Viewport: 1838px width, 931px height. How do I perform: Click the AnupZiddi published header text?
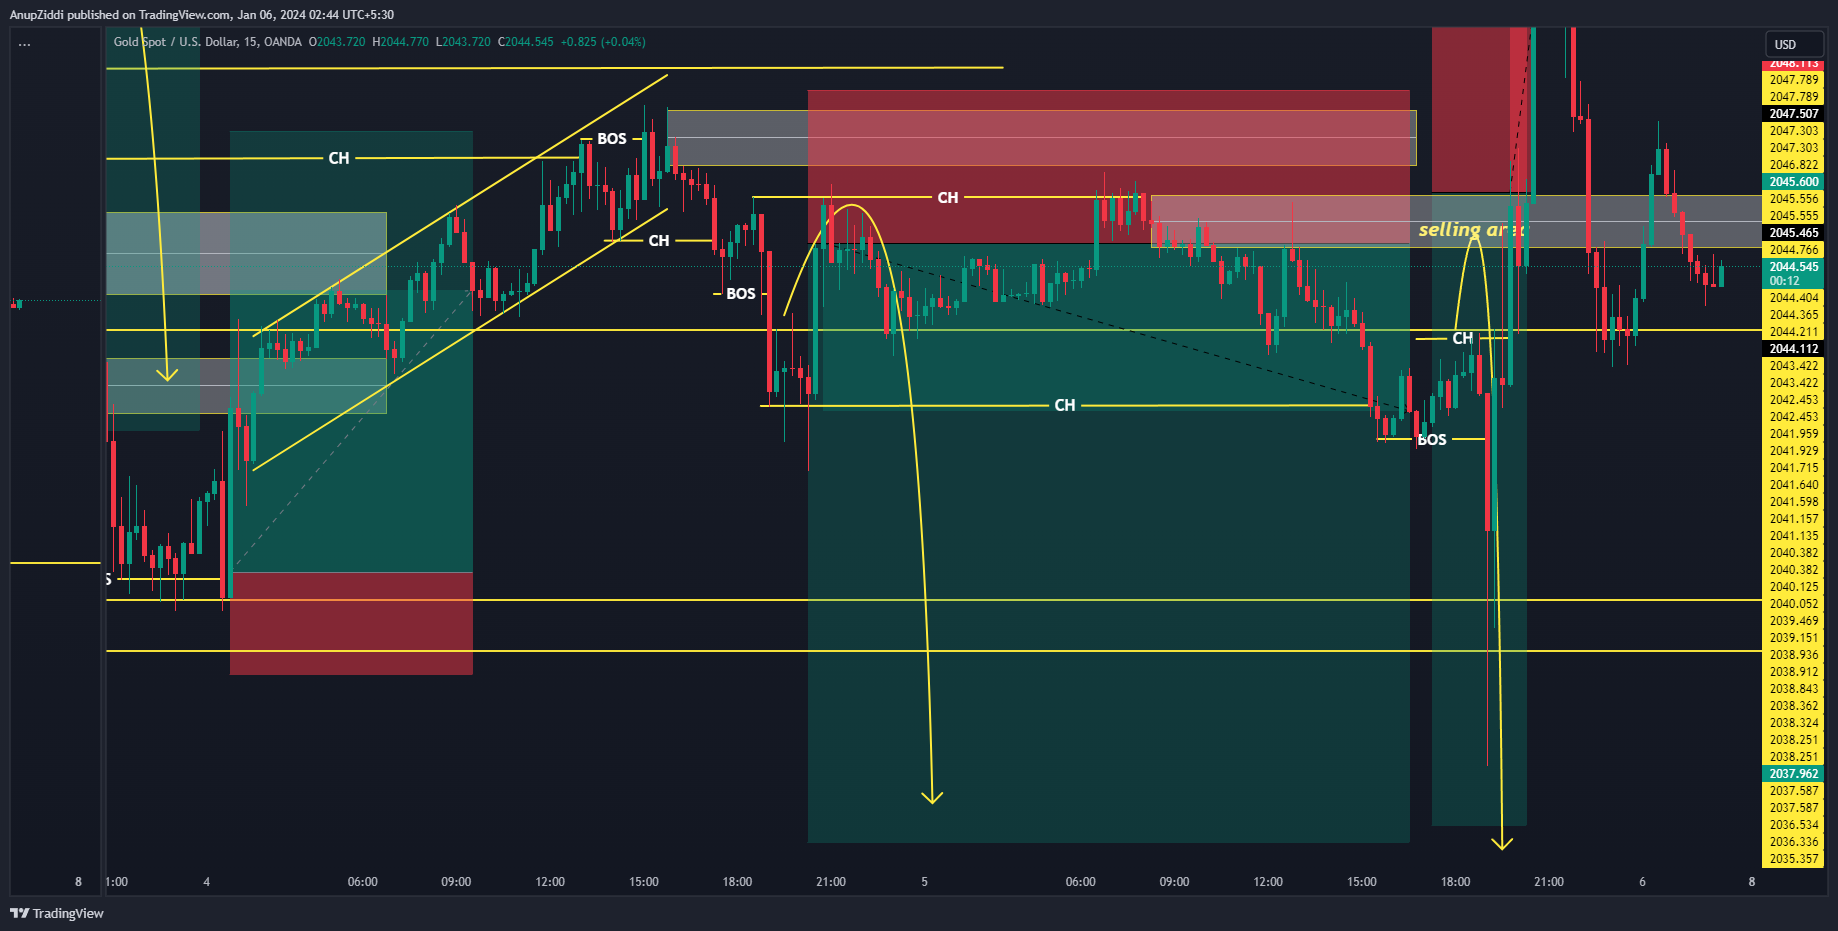coord(201,14)
